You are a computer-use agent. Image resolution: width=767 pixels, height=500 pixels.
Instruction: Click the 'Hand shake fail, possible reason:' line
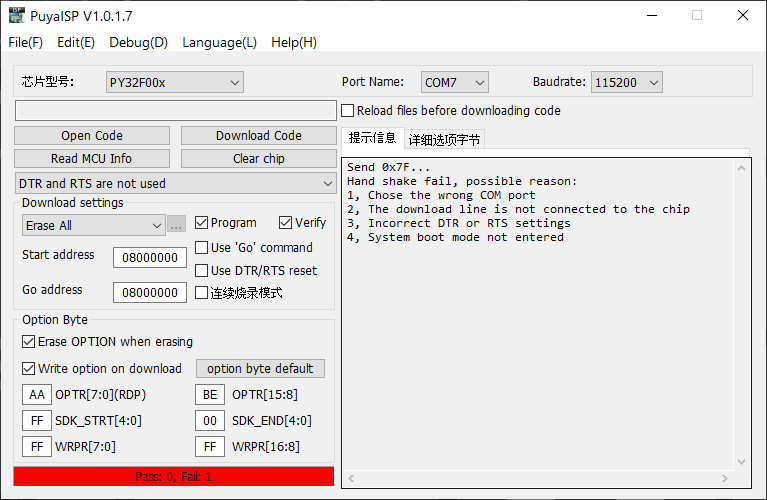coord(462,182)
